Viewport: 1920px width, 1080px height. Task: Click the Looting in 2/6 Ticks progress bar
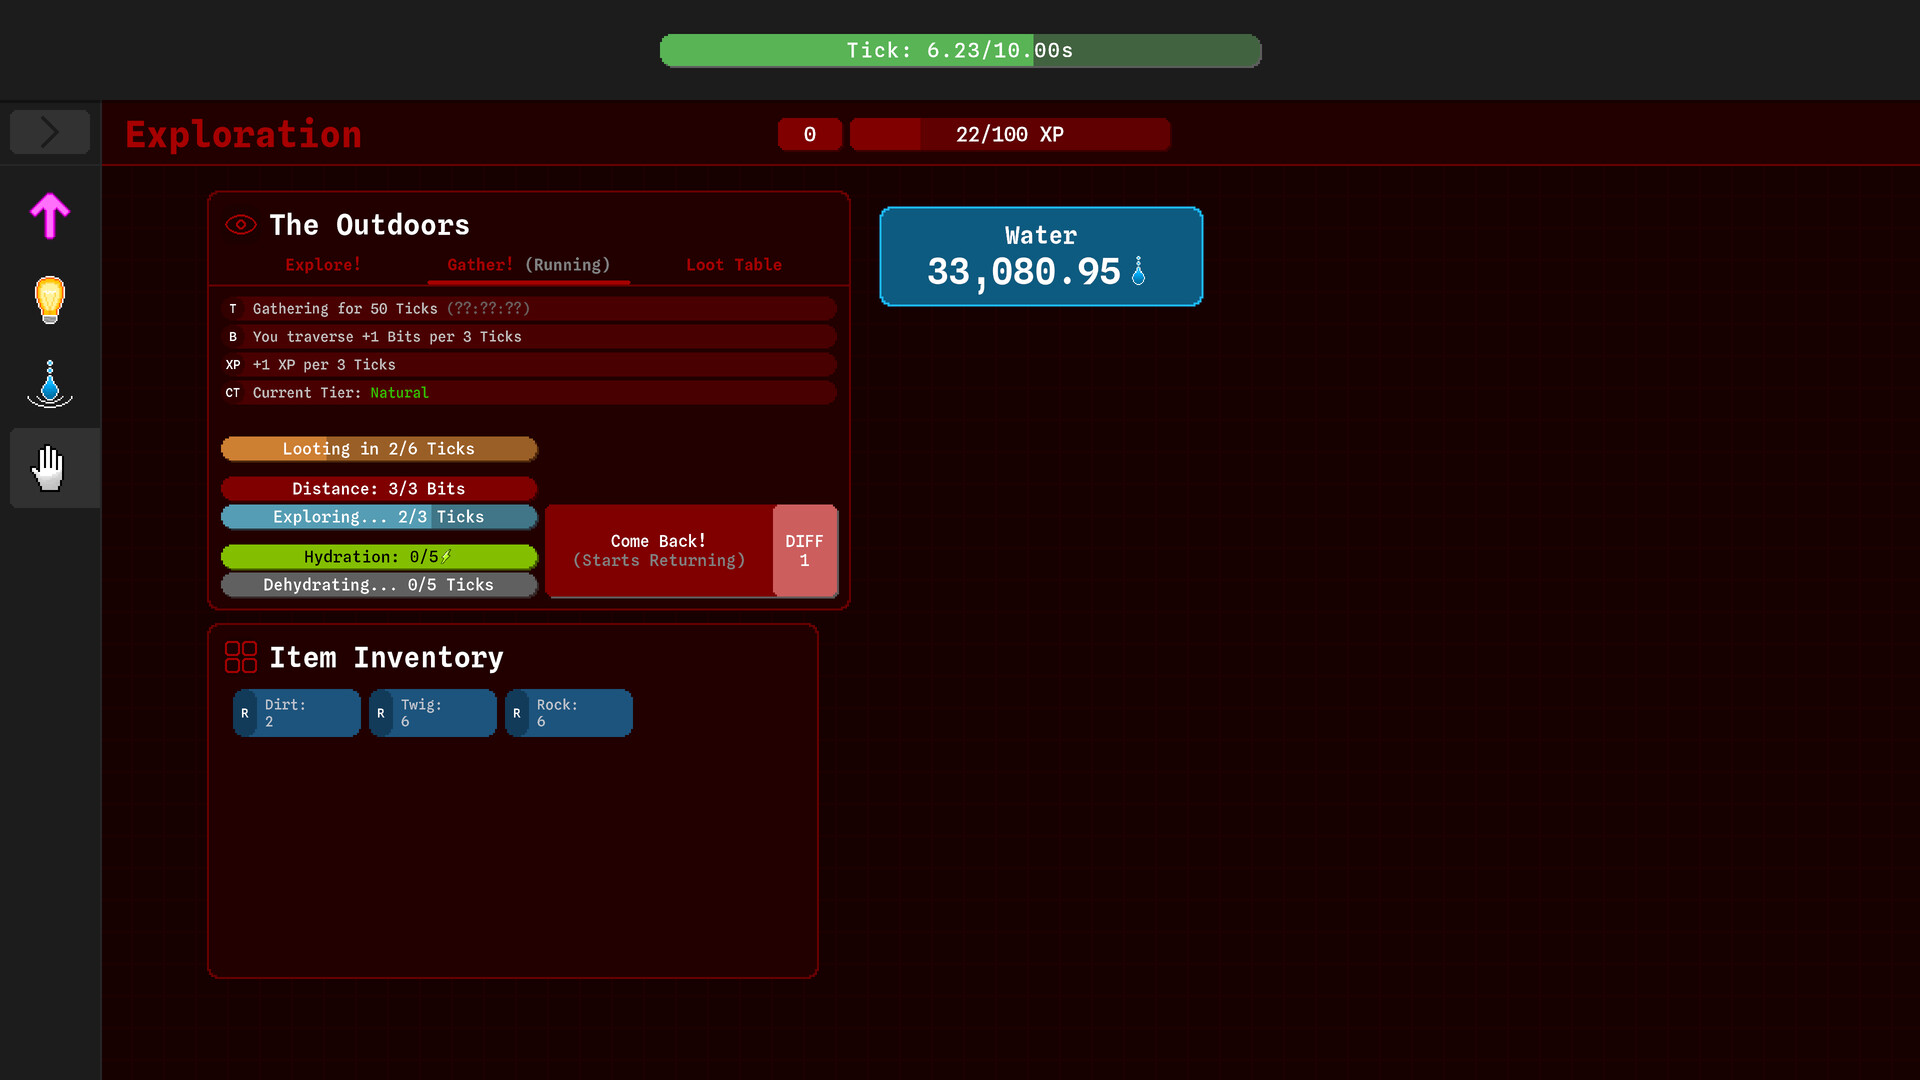pos(379,448)
